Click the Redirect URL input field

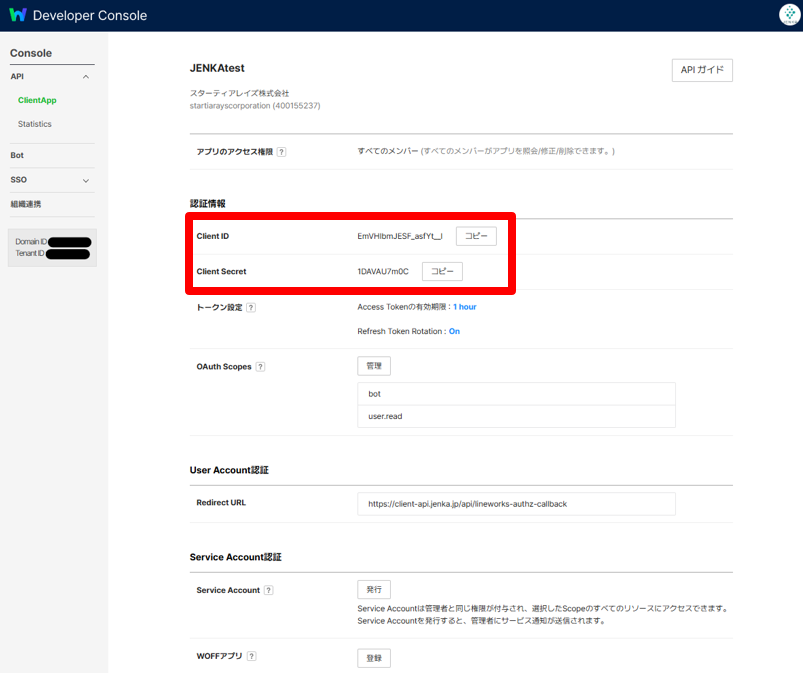coord(516,504)
